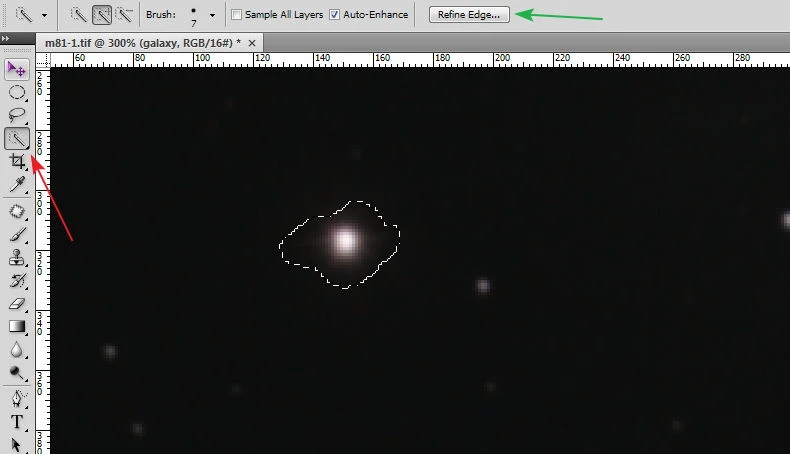
Task: Choose the Lasso tool
Action: (17, 115)
